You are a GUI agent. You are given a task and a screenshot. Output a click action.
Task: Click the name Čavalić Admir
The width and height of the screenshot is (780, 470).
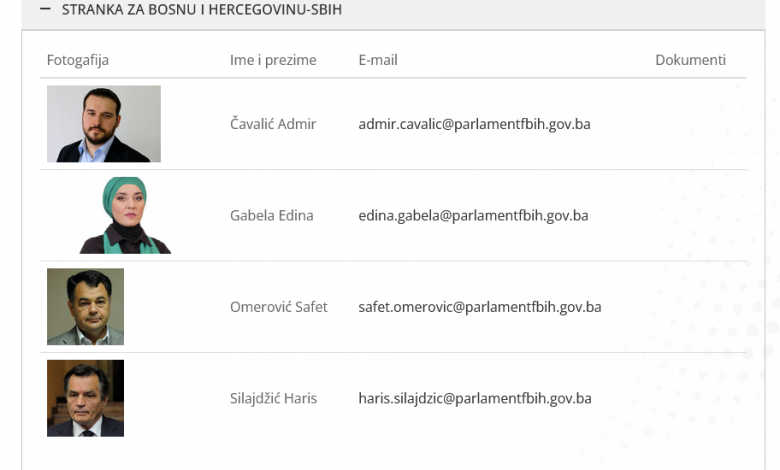pyautogui.click(x=273, y=124)
